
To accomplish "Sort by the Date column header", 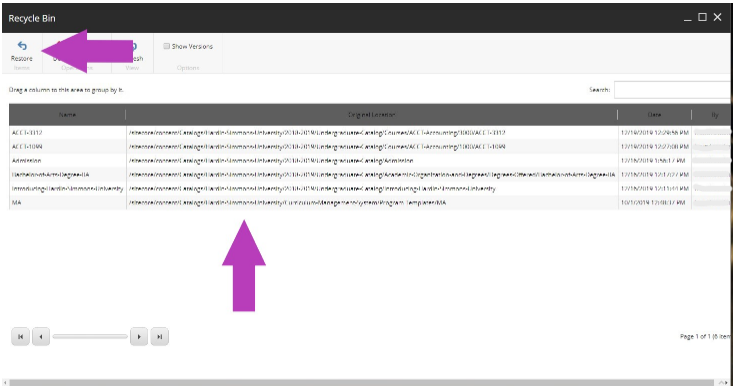I will pos(654,115).
